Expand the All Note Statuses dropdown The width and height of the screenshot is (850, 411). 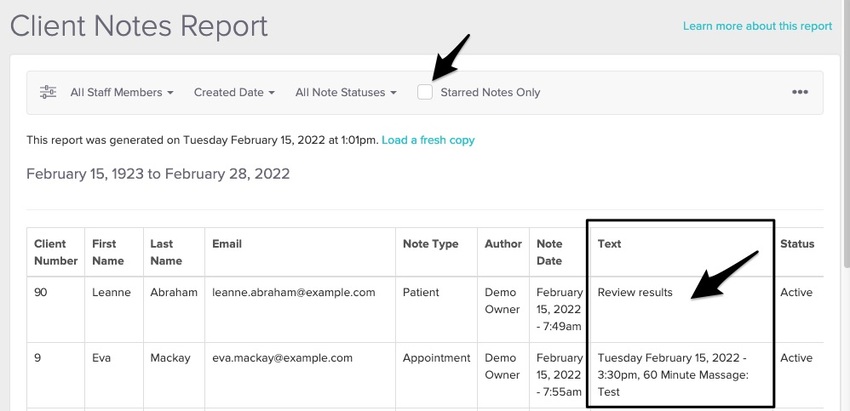pyautogui.click(x=346, y=92)
